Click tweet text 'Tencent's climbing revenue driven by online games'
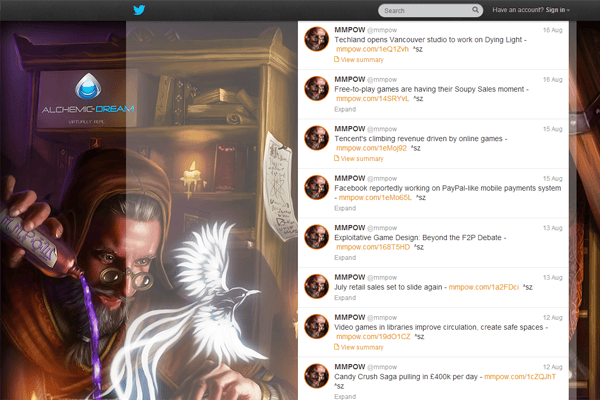This screenshot has width=600, height=400. coord(418,139)
